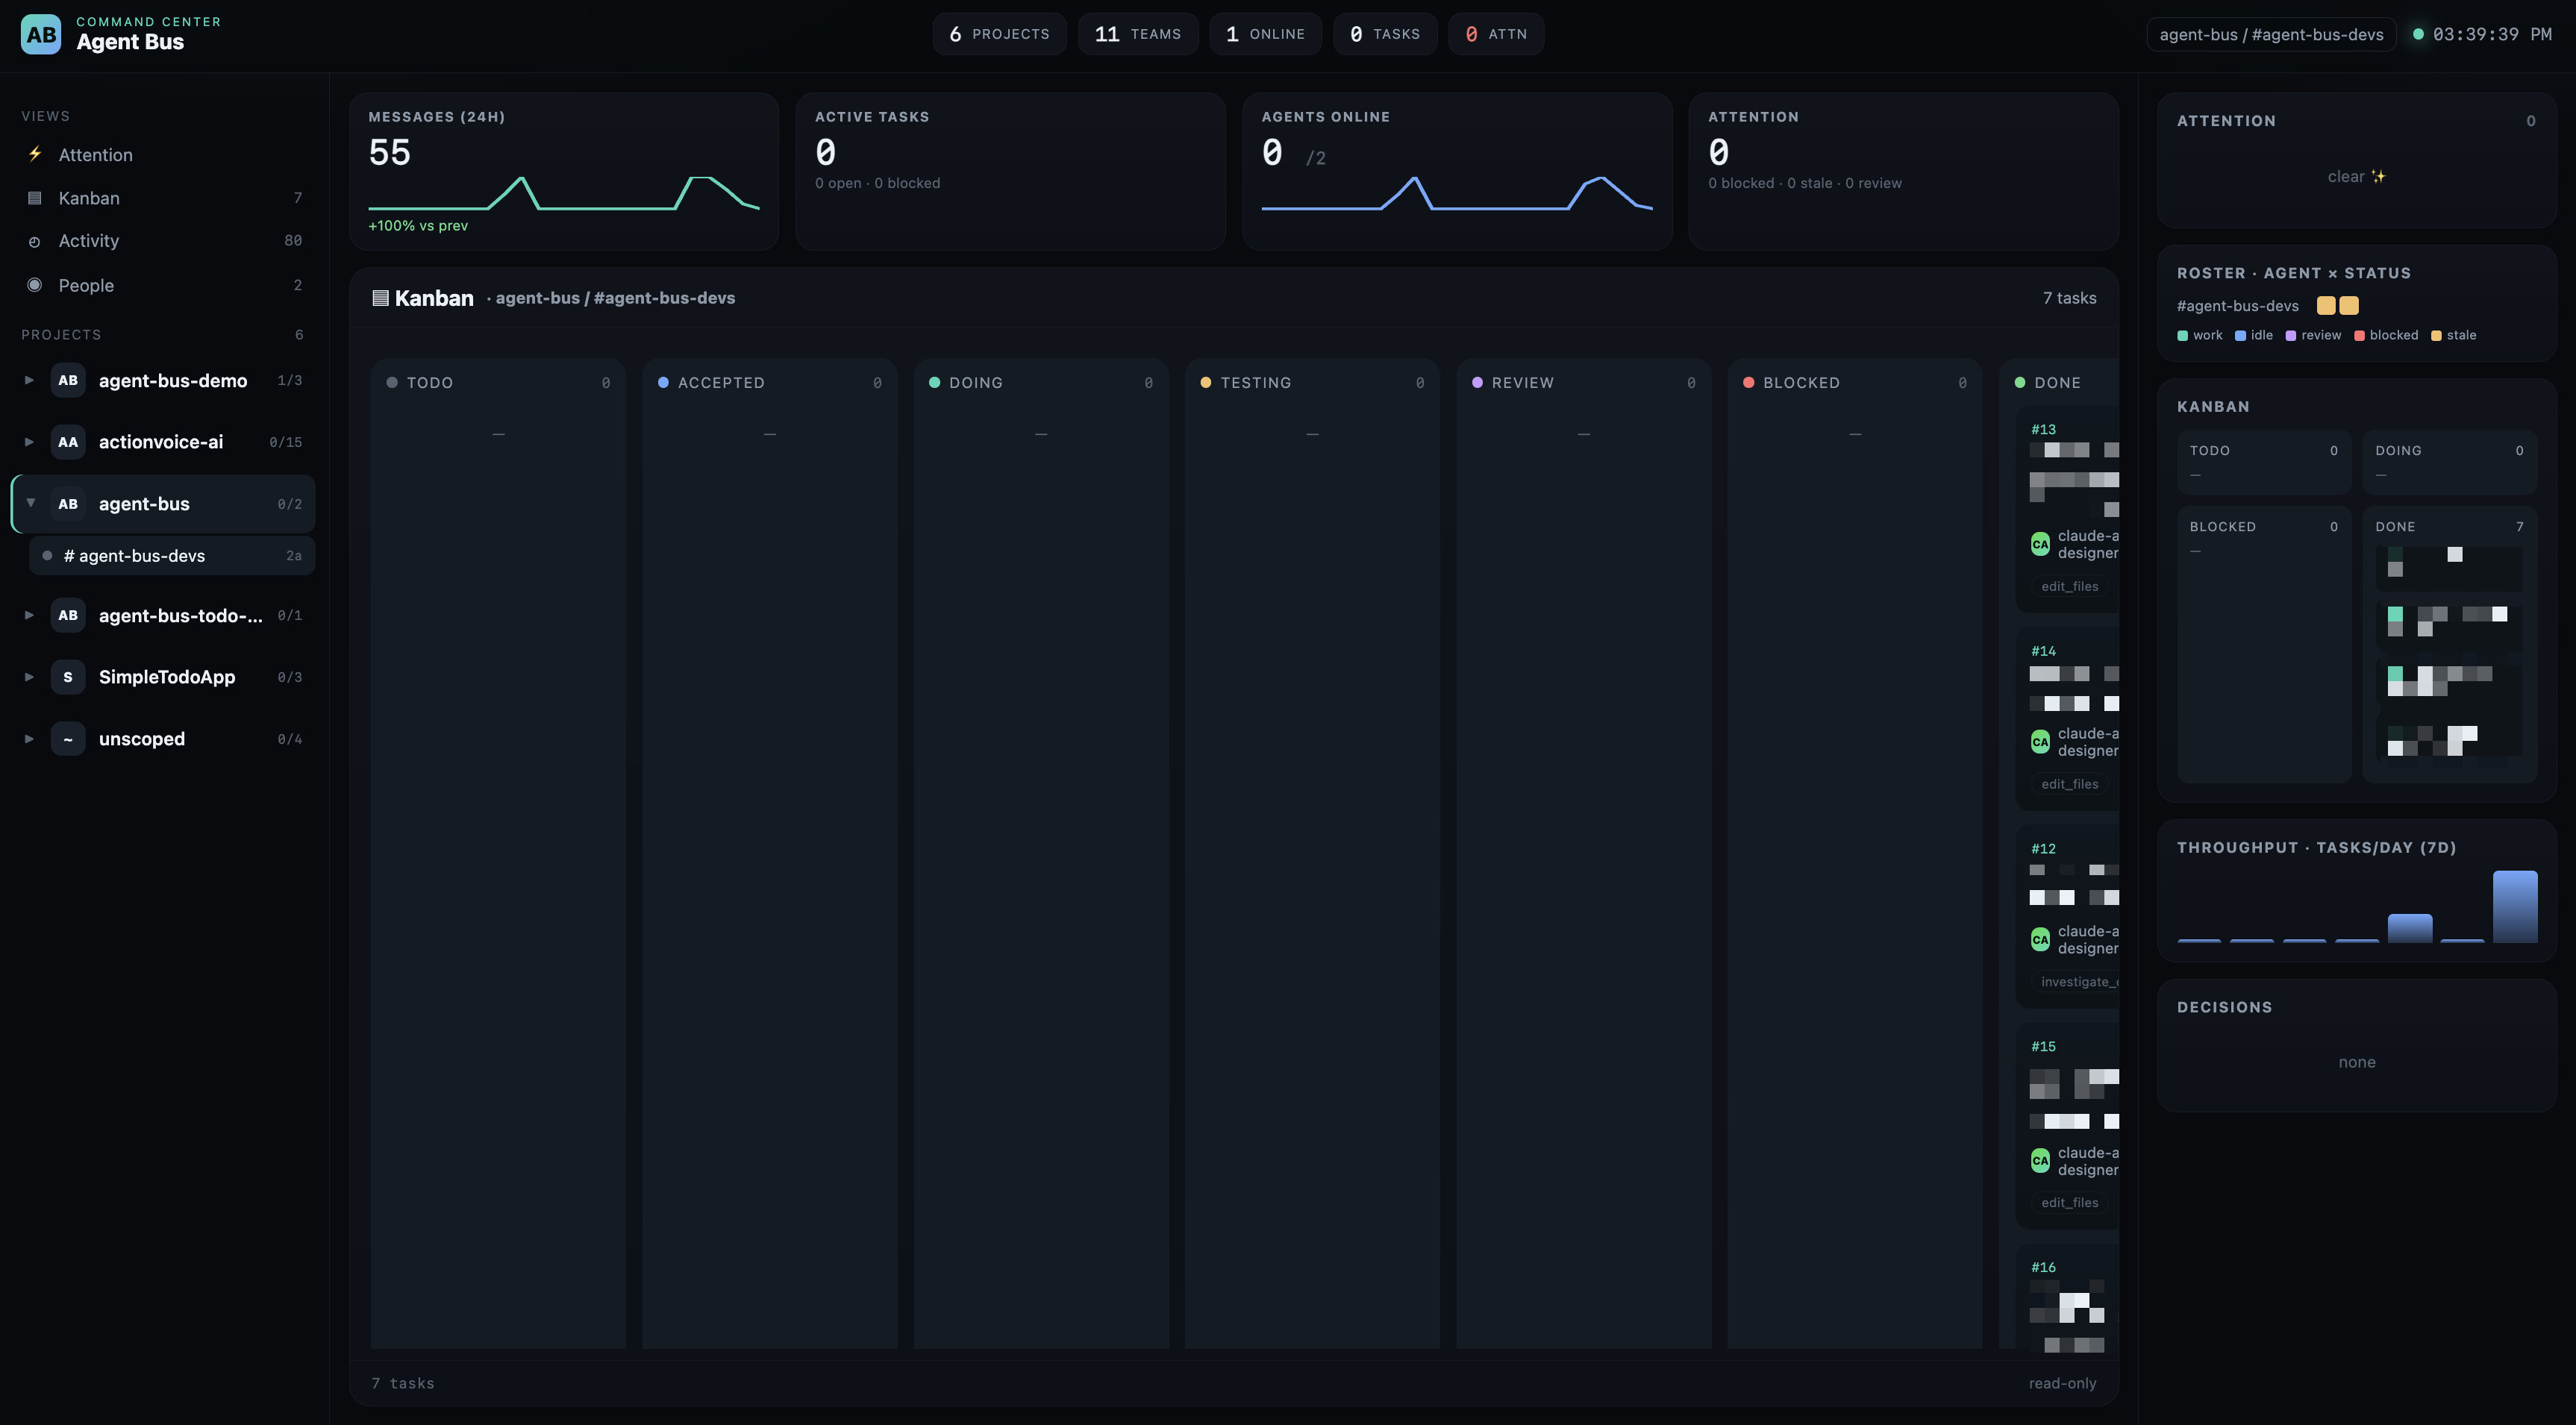Click the agent-bus / #agent-bus-devs breadcrumb chip
2576x1425 pixels.
pyautogui.click(x=2271, y=34)
